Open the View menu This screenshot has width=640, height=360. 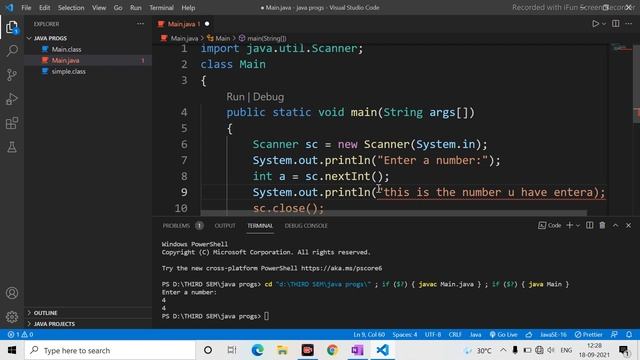click(x=99, y=7)
